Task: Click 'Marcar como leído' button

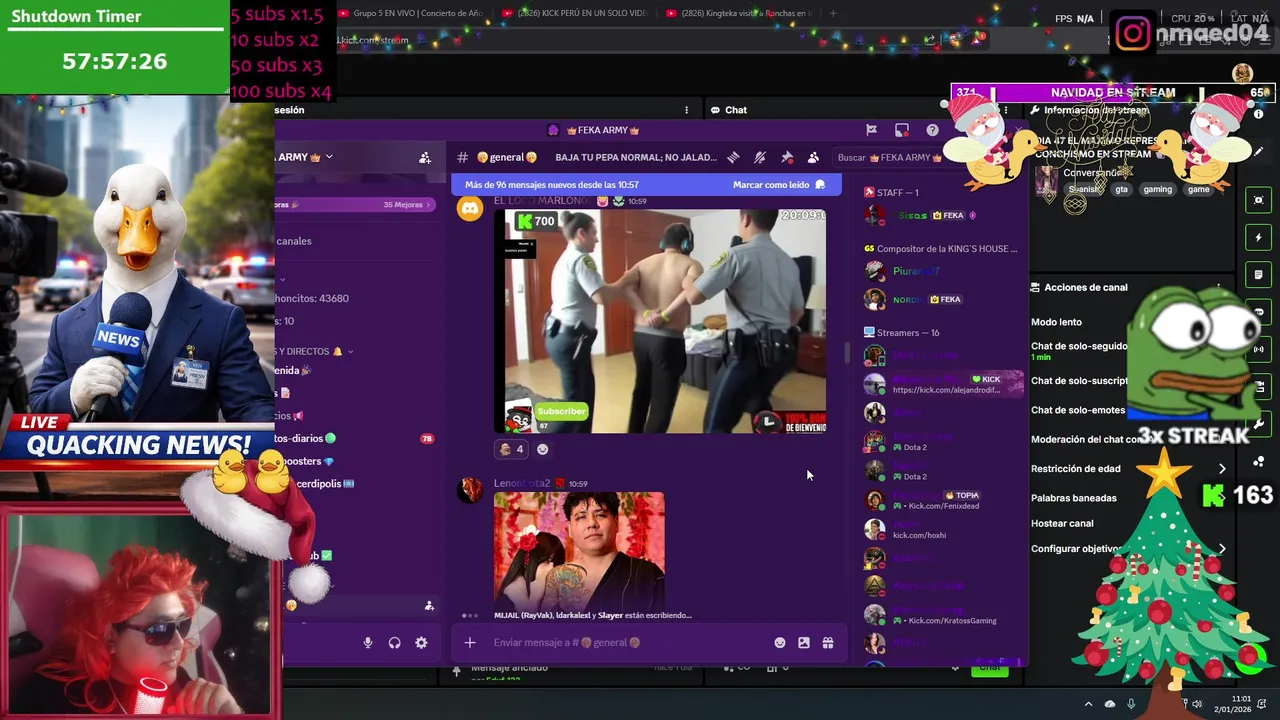Action: point(778,184)
